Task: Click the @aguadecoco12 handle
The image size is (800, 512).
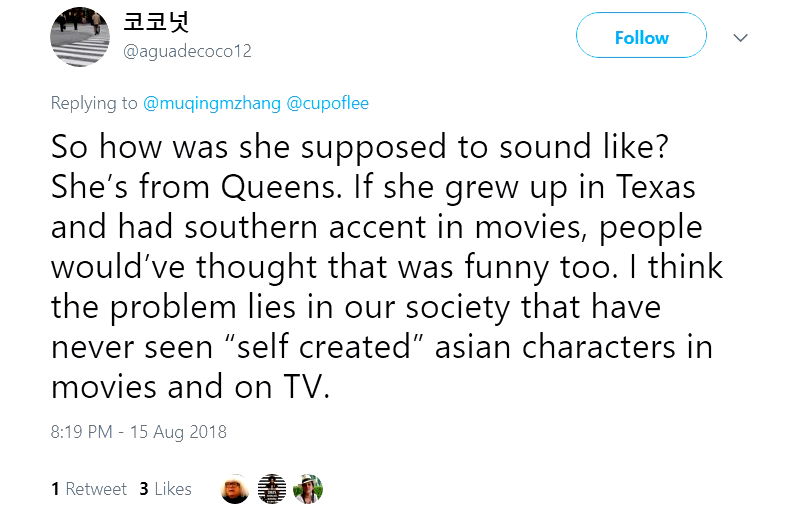Action: (x=187, y=52)
